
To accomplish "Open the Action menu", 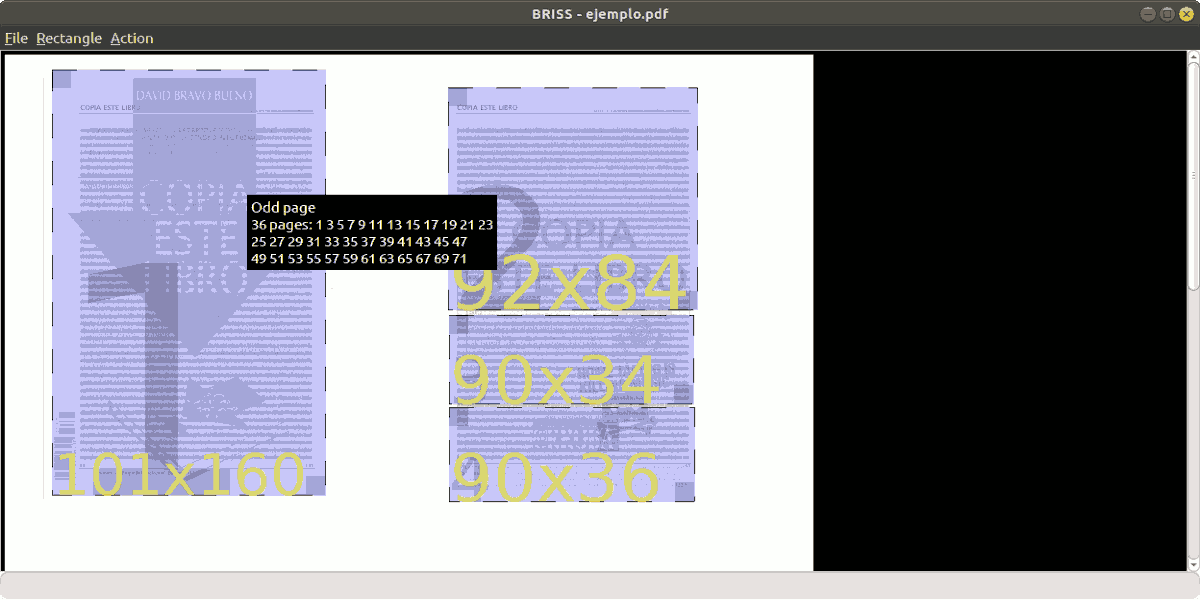I will (132, 38).
